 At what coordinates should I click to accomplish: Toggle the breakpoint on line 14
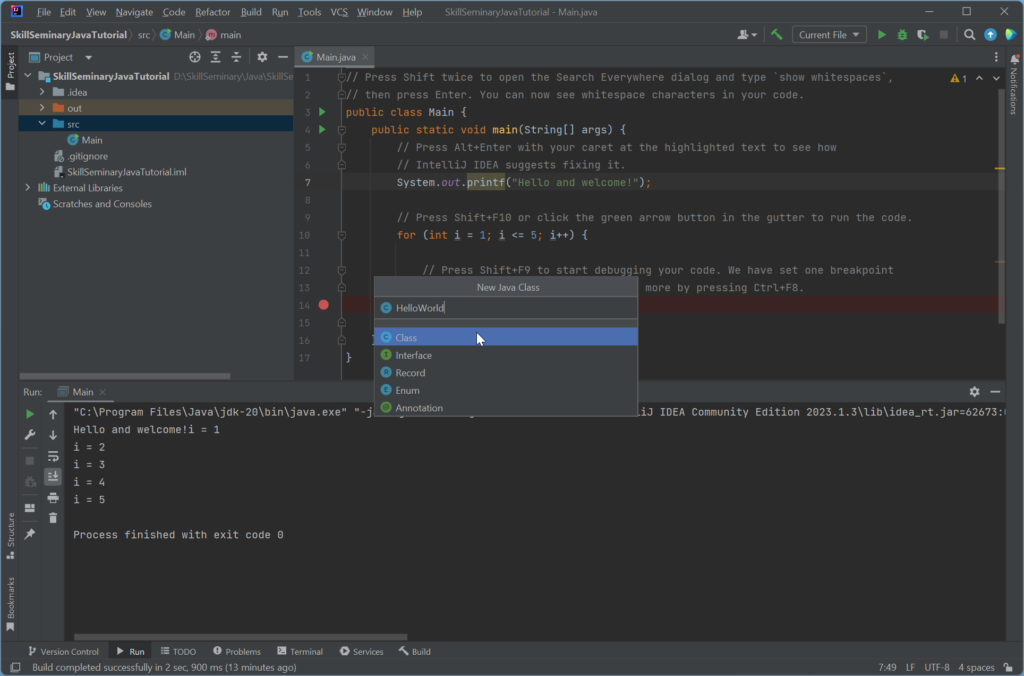[x=323, y=305]
